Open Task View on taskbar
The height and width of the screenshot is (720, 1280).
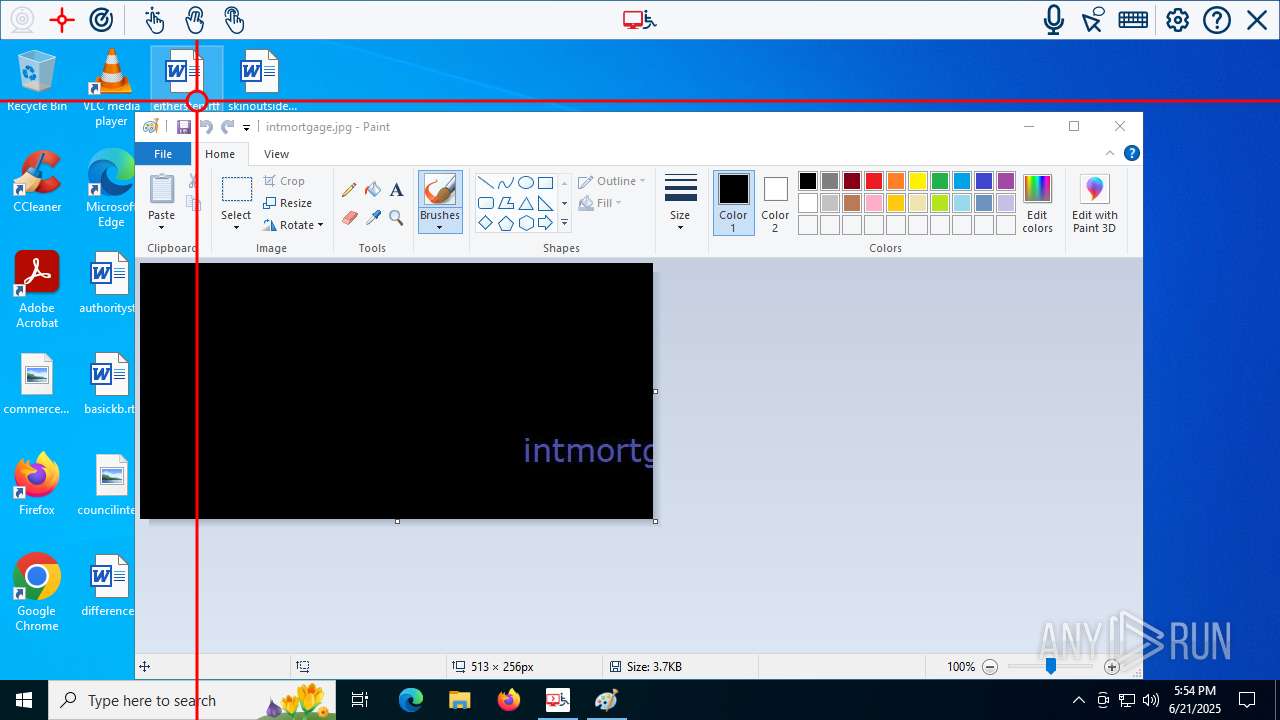click(361, 700)
